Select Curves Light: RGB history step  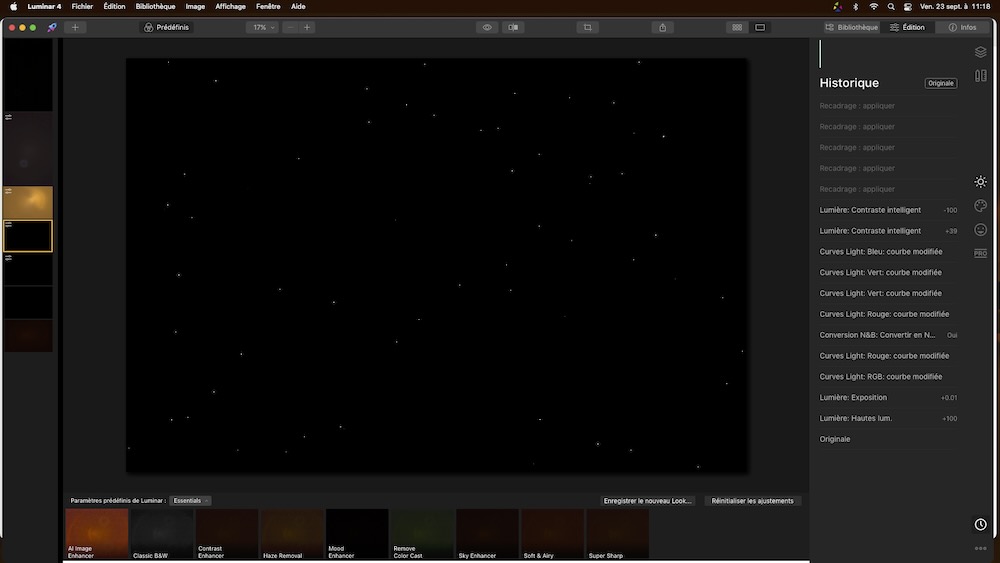point(888,377)
